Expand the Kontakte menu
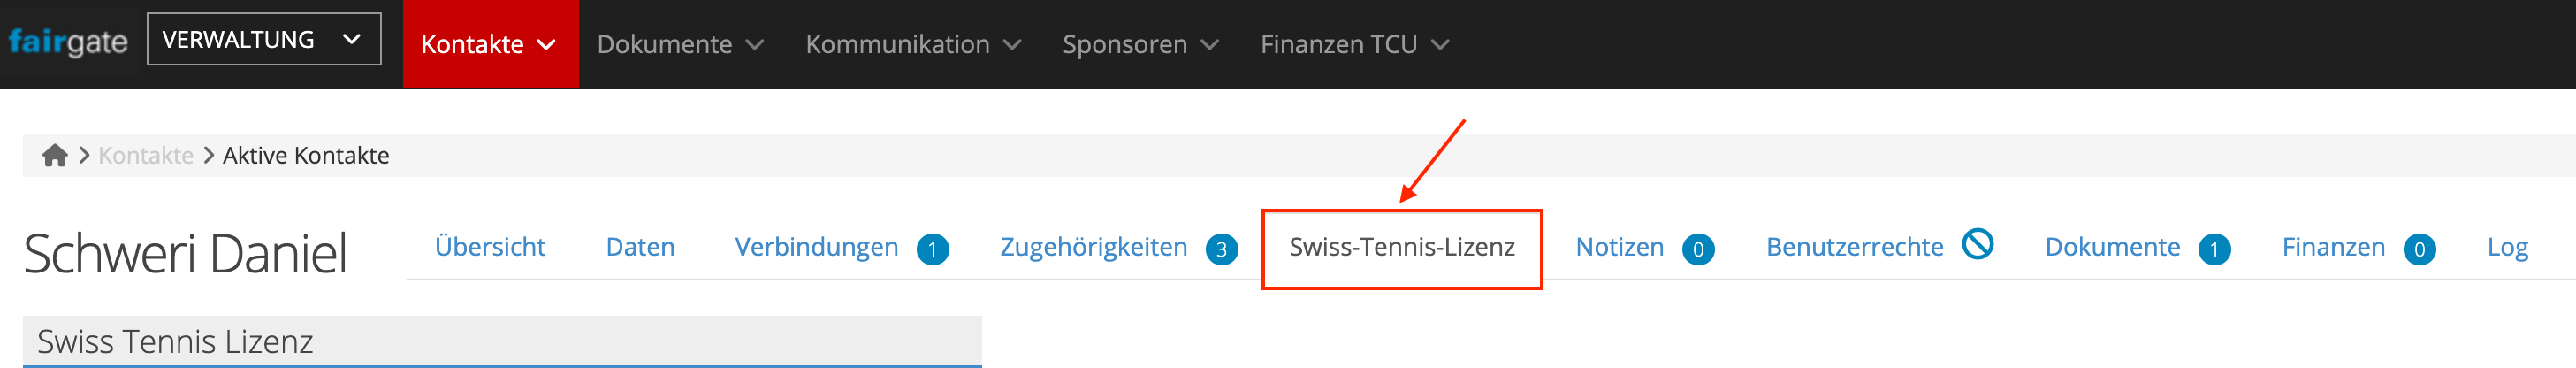This screenshot has width=2576, height=368. pos(488,44)
